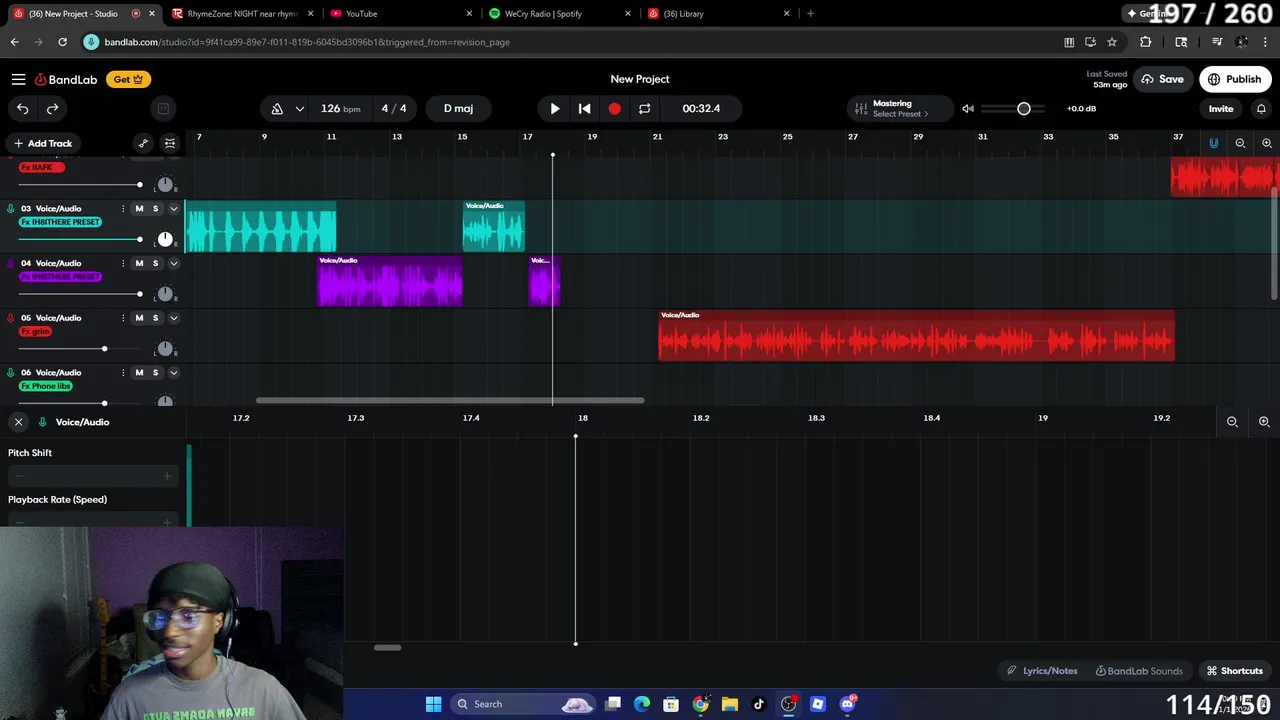Arm track 05 microphone icon
The height and width of the screenshot is (720, 1280).
pyautogui.click(x=11, y=318)
